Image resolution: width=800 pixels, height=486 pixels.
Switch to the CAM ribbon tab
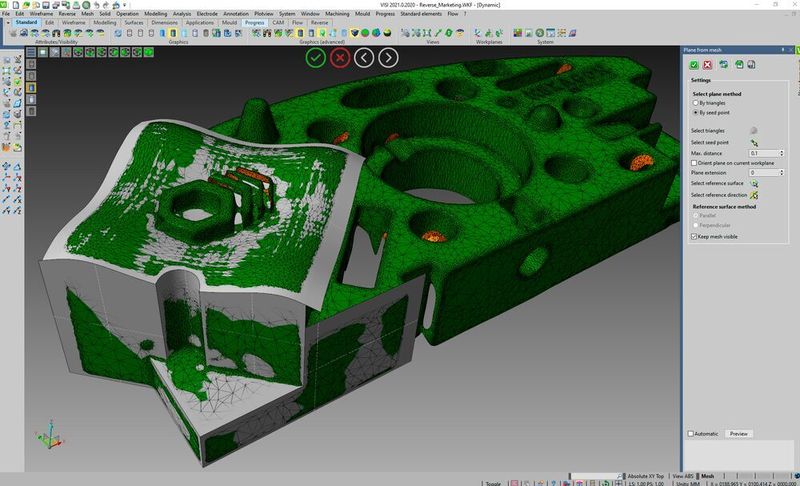[x=278, y=22]
